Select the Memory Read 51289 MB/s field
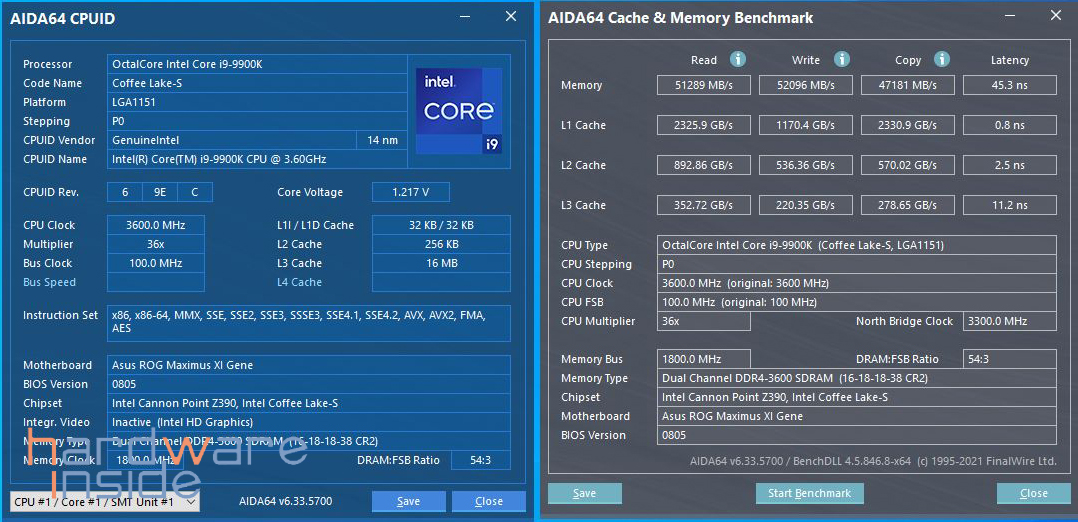 tap(704, 85)
